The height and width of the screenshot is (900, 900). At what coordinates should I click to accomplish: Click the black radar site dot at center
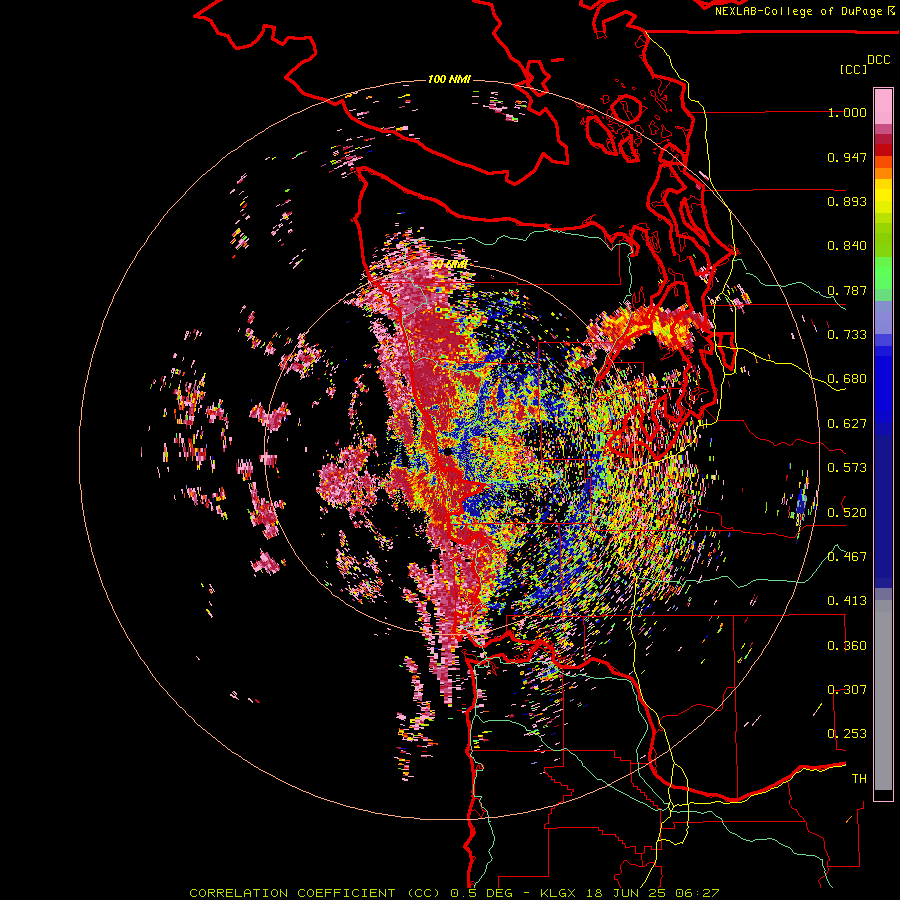448,452
